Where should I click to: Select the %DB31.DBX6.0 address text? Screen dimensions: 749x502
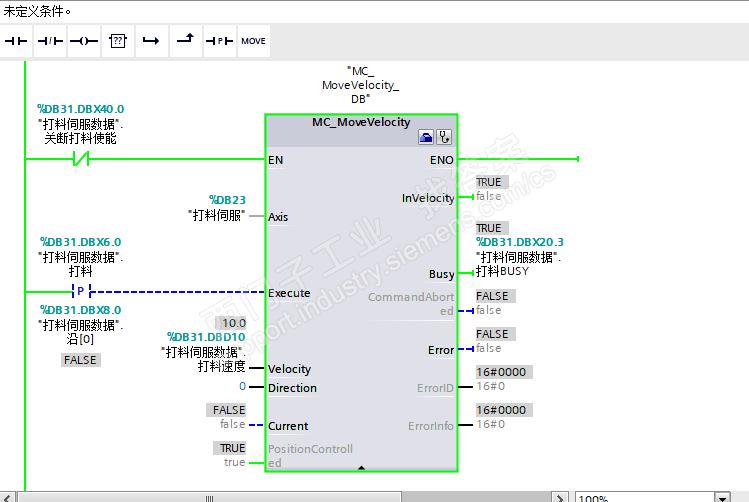(81, 242)
